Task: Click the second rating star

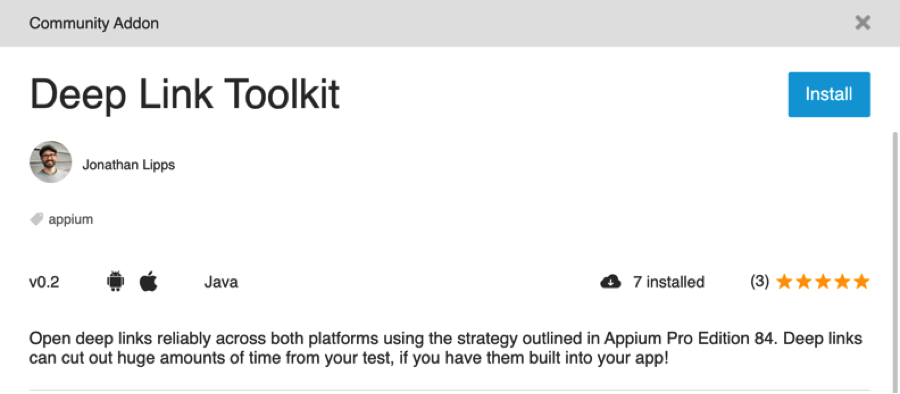Action: (x=804, y=281)
